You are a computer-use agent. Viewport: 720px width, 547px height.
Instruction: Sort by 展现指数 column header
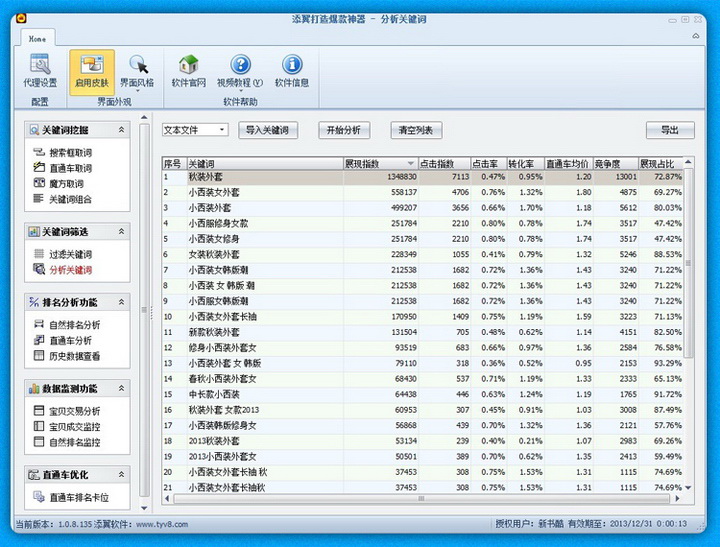(x=380, y=164)
